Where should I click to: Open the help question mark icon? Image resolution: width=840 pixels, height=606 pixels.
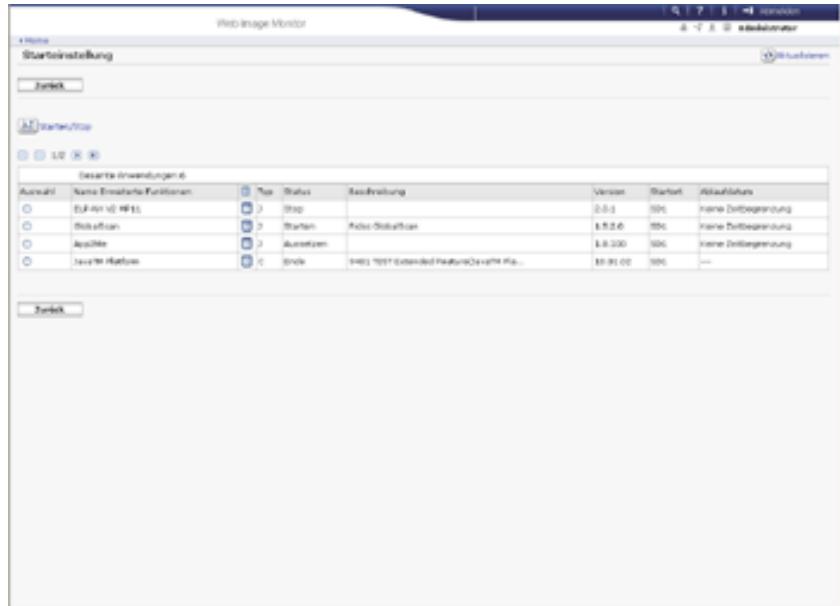click(x=700, y=10)
